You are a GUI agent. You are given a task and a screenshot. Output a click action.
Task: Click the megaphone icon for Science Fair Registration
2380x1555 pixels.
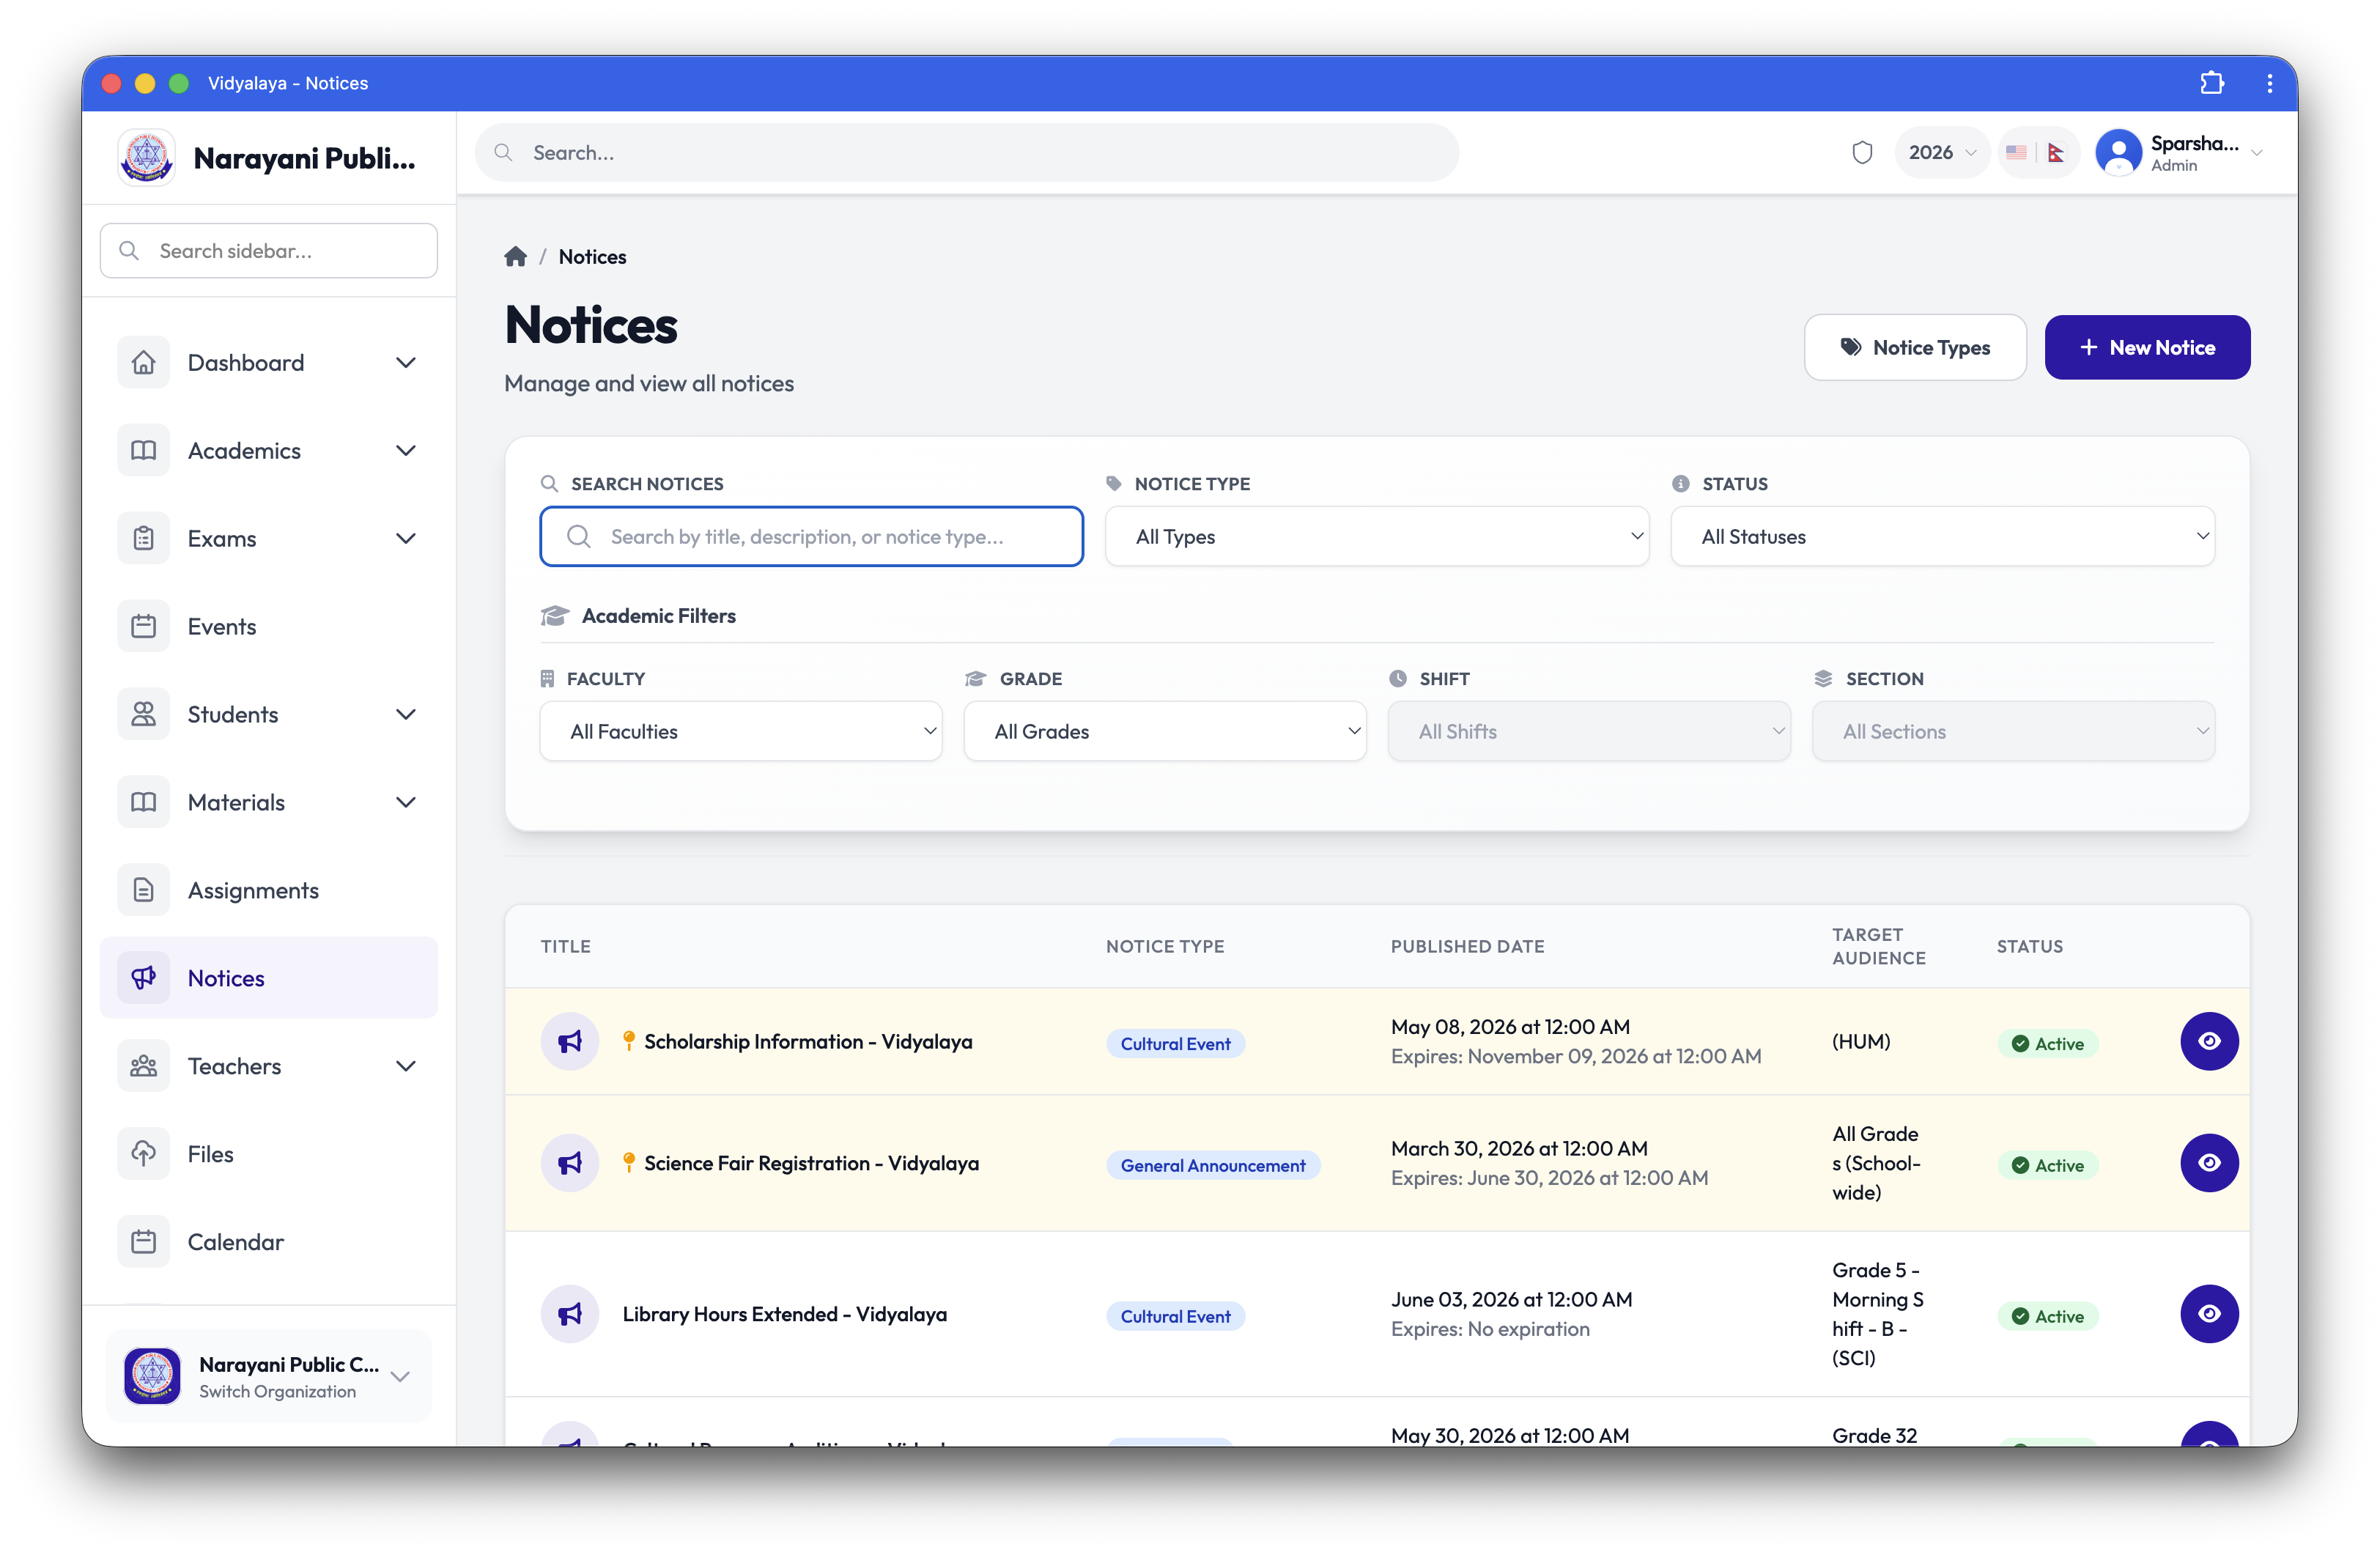point(570,1163)
